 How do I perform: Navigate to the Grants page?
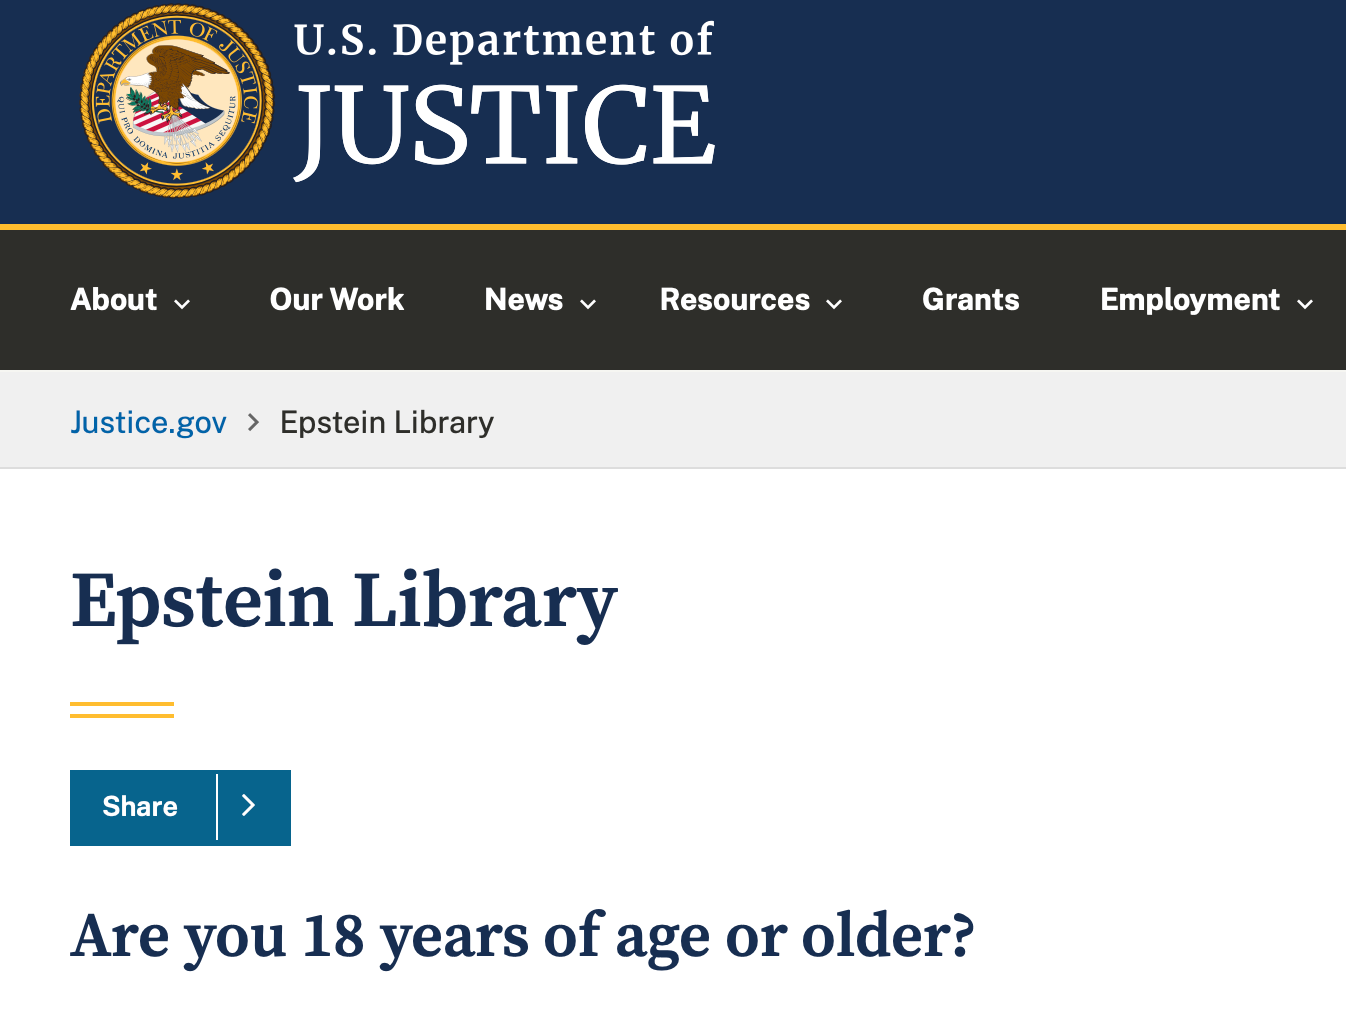coord(970,300)
